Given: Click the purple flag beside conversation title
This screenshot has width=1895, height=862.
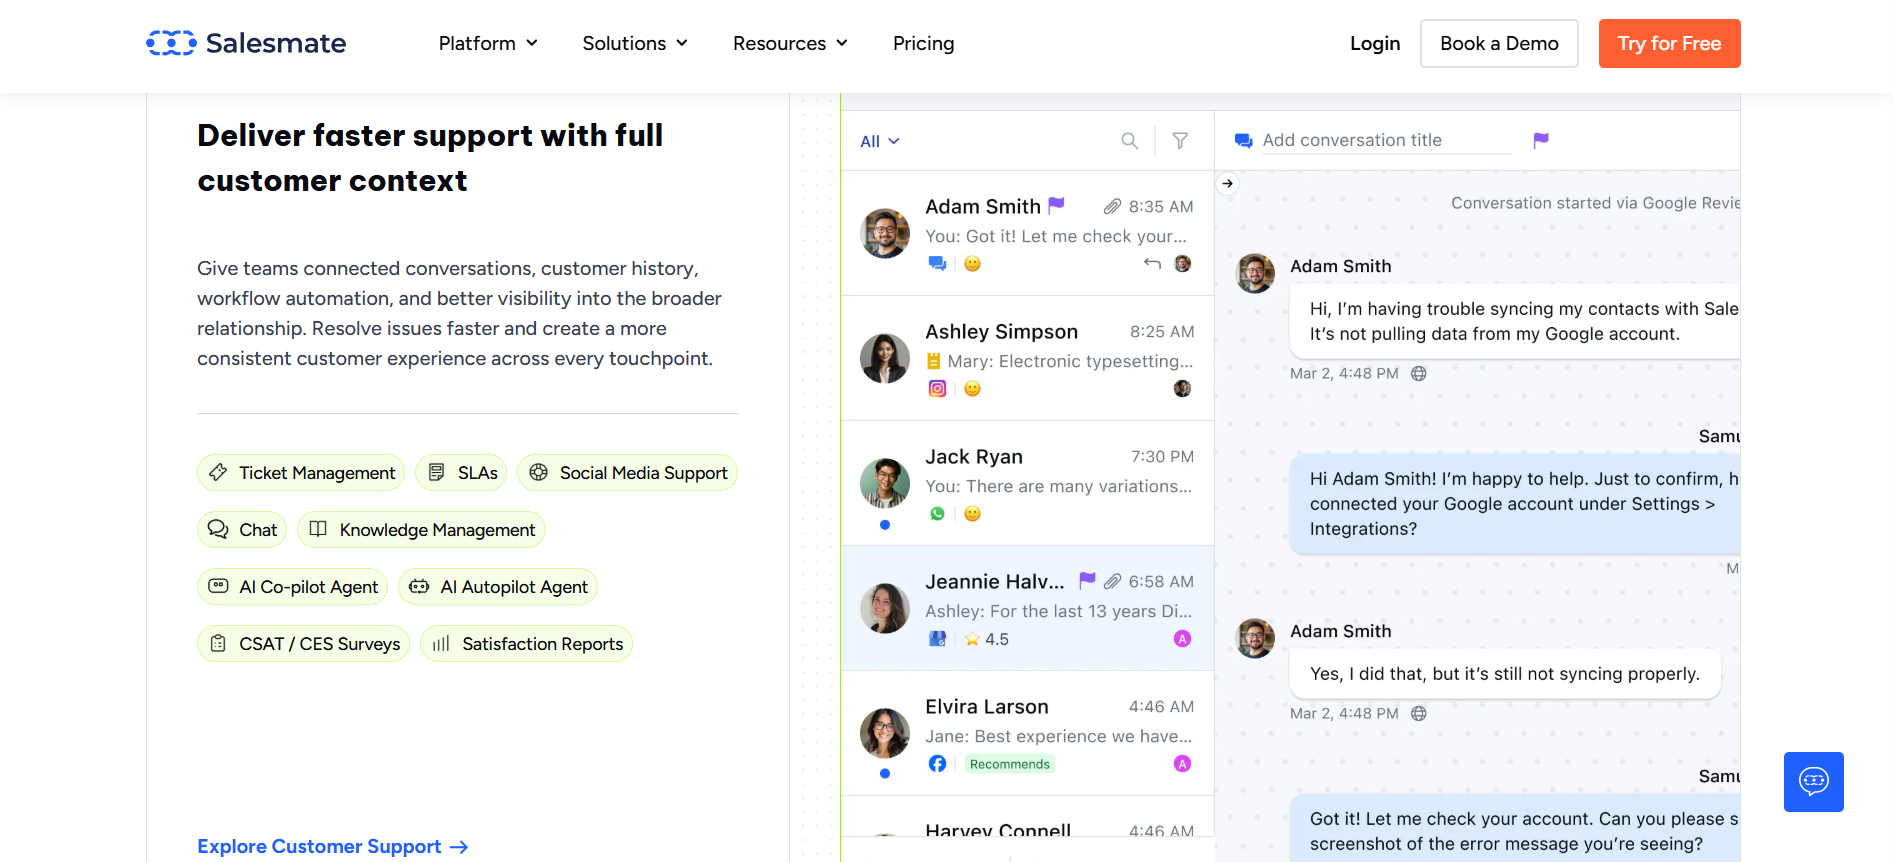Looking at the screenshot, I should (x=1541, y=140).
